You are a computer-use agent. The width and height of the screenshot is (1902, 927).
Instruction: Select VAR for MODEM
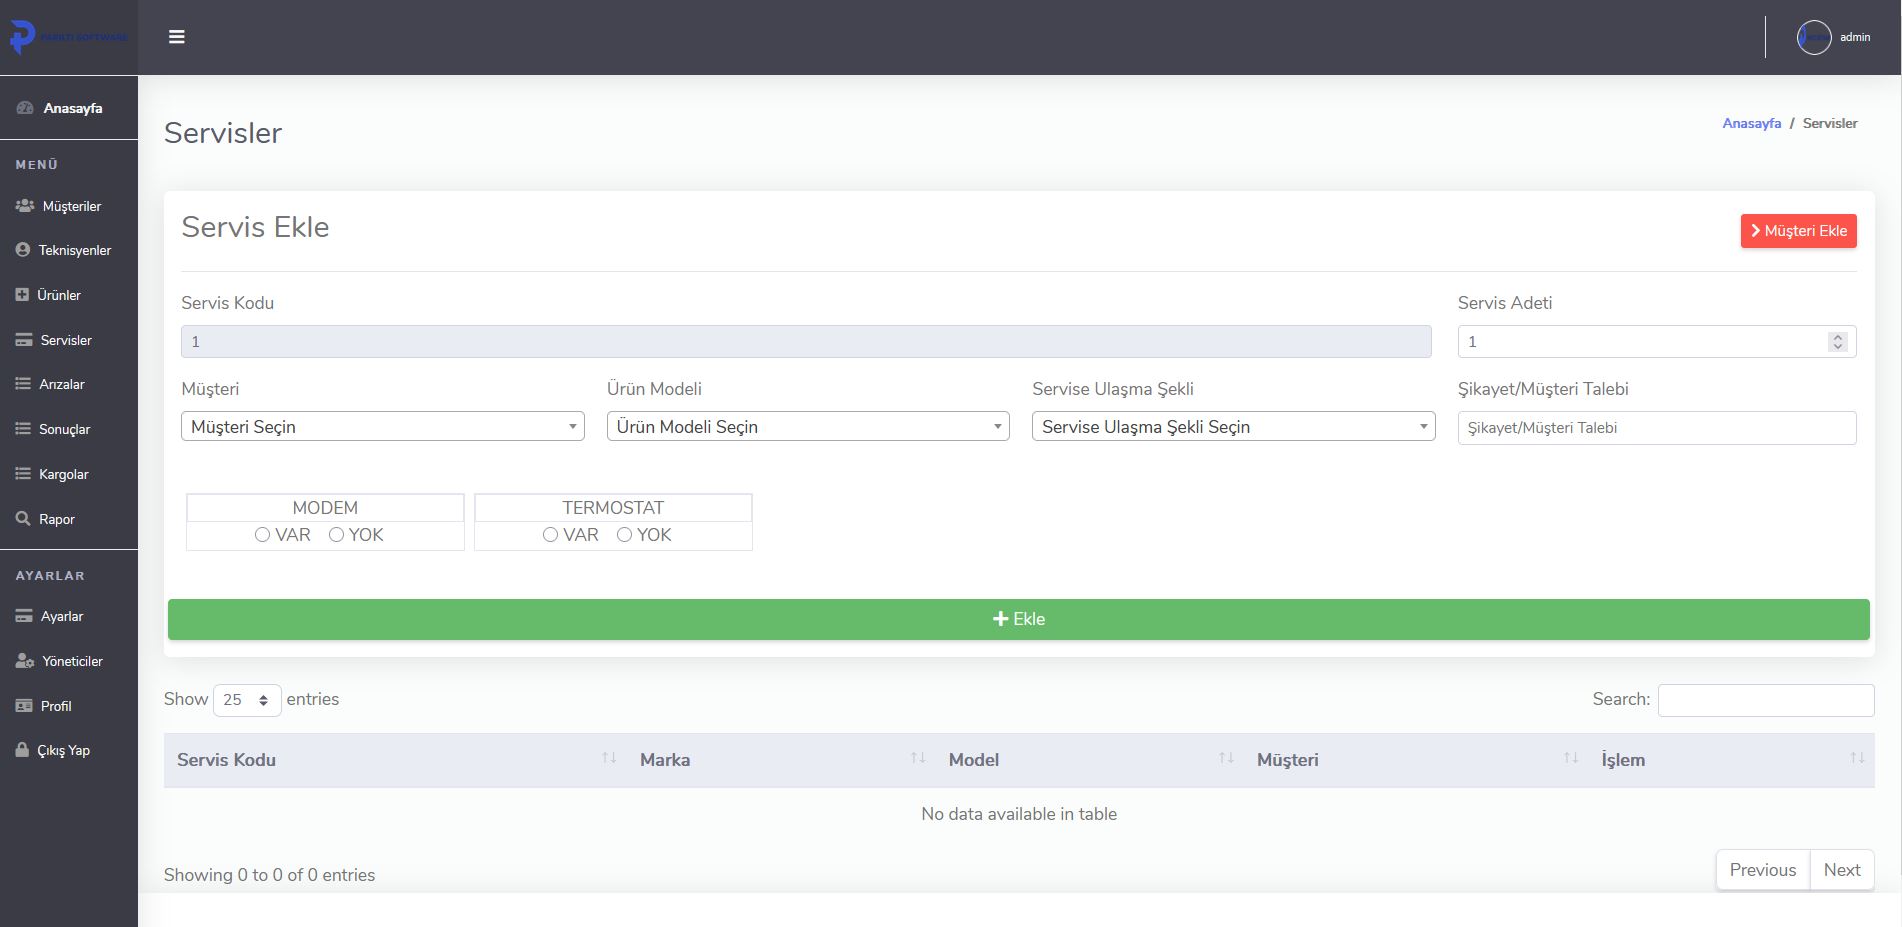[262, 535]
